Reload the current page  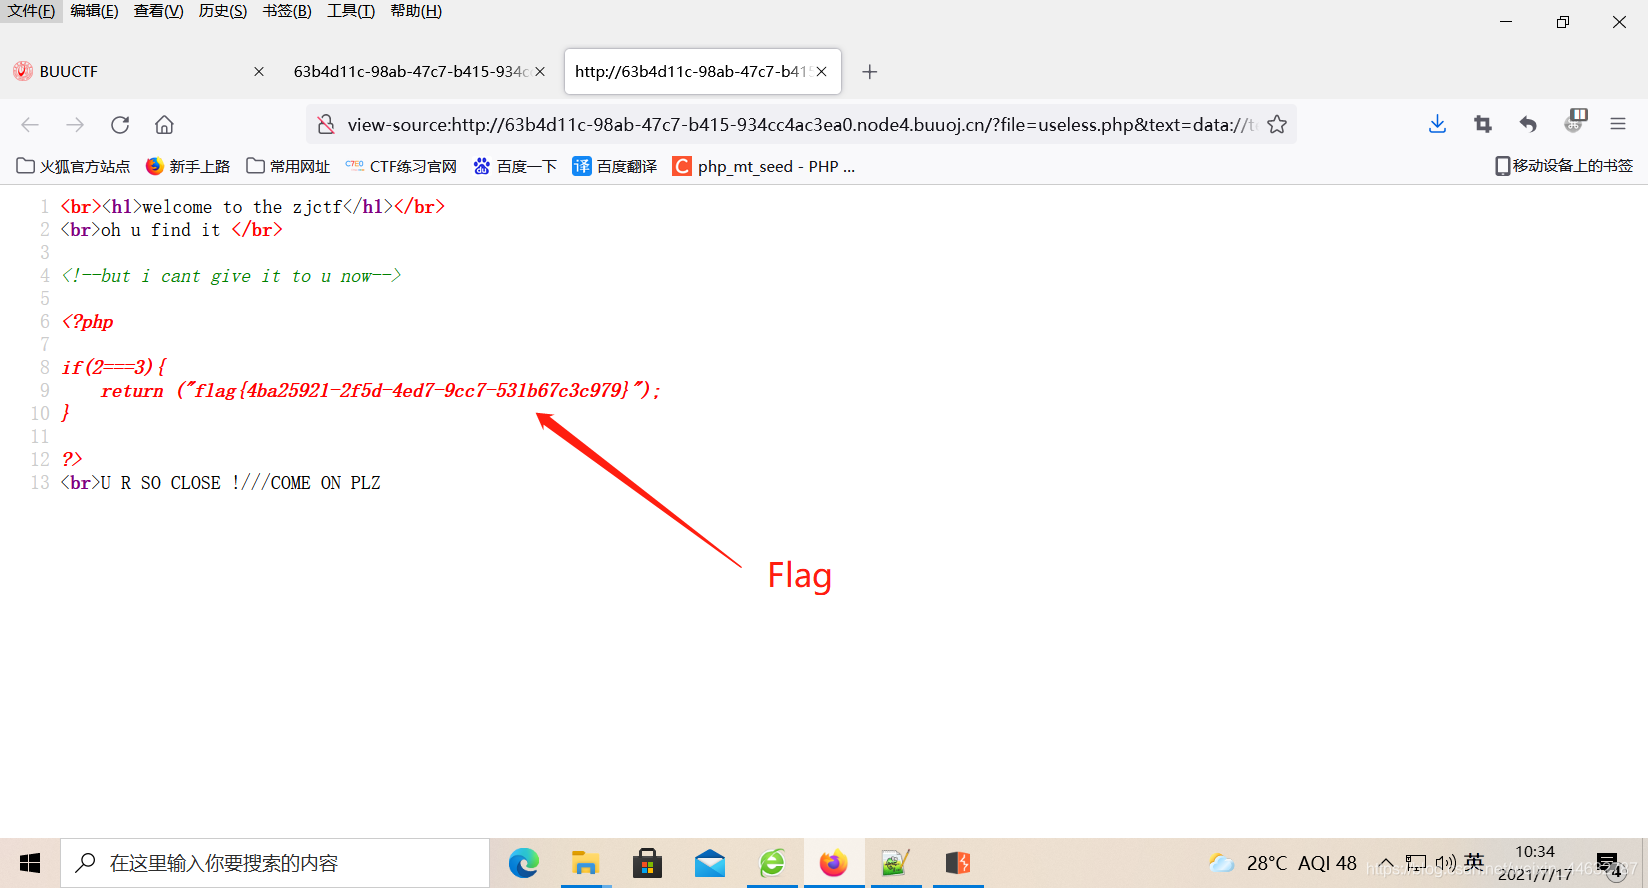click(120, 125)
